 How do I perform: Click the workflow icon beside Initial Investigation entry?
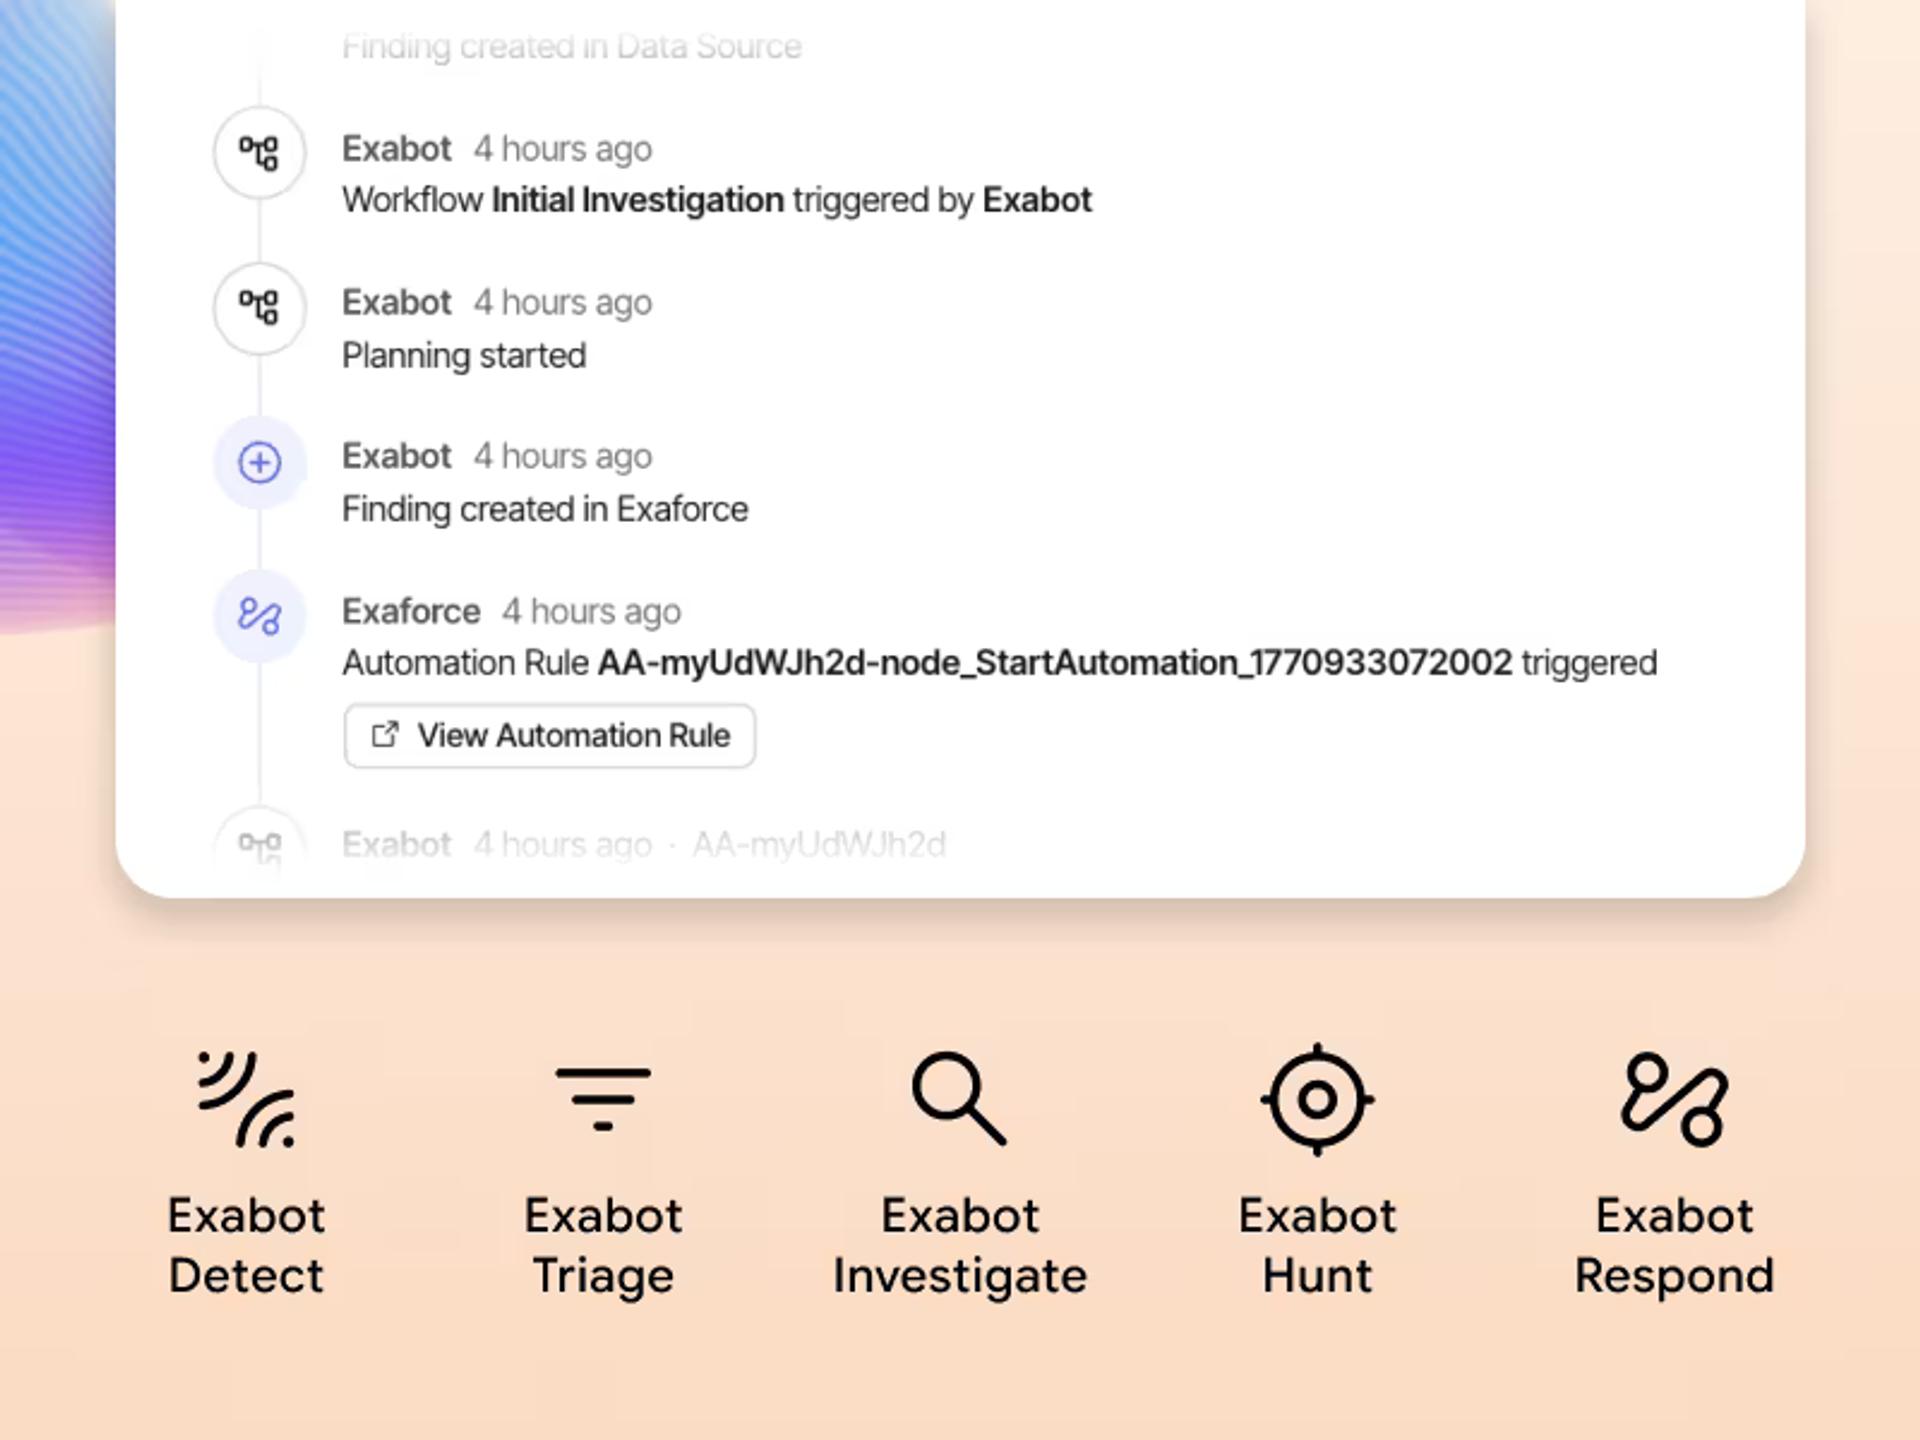point(259,153)
